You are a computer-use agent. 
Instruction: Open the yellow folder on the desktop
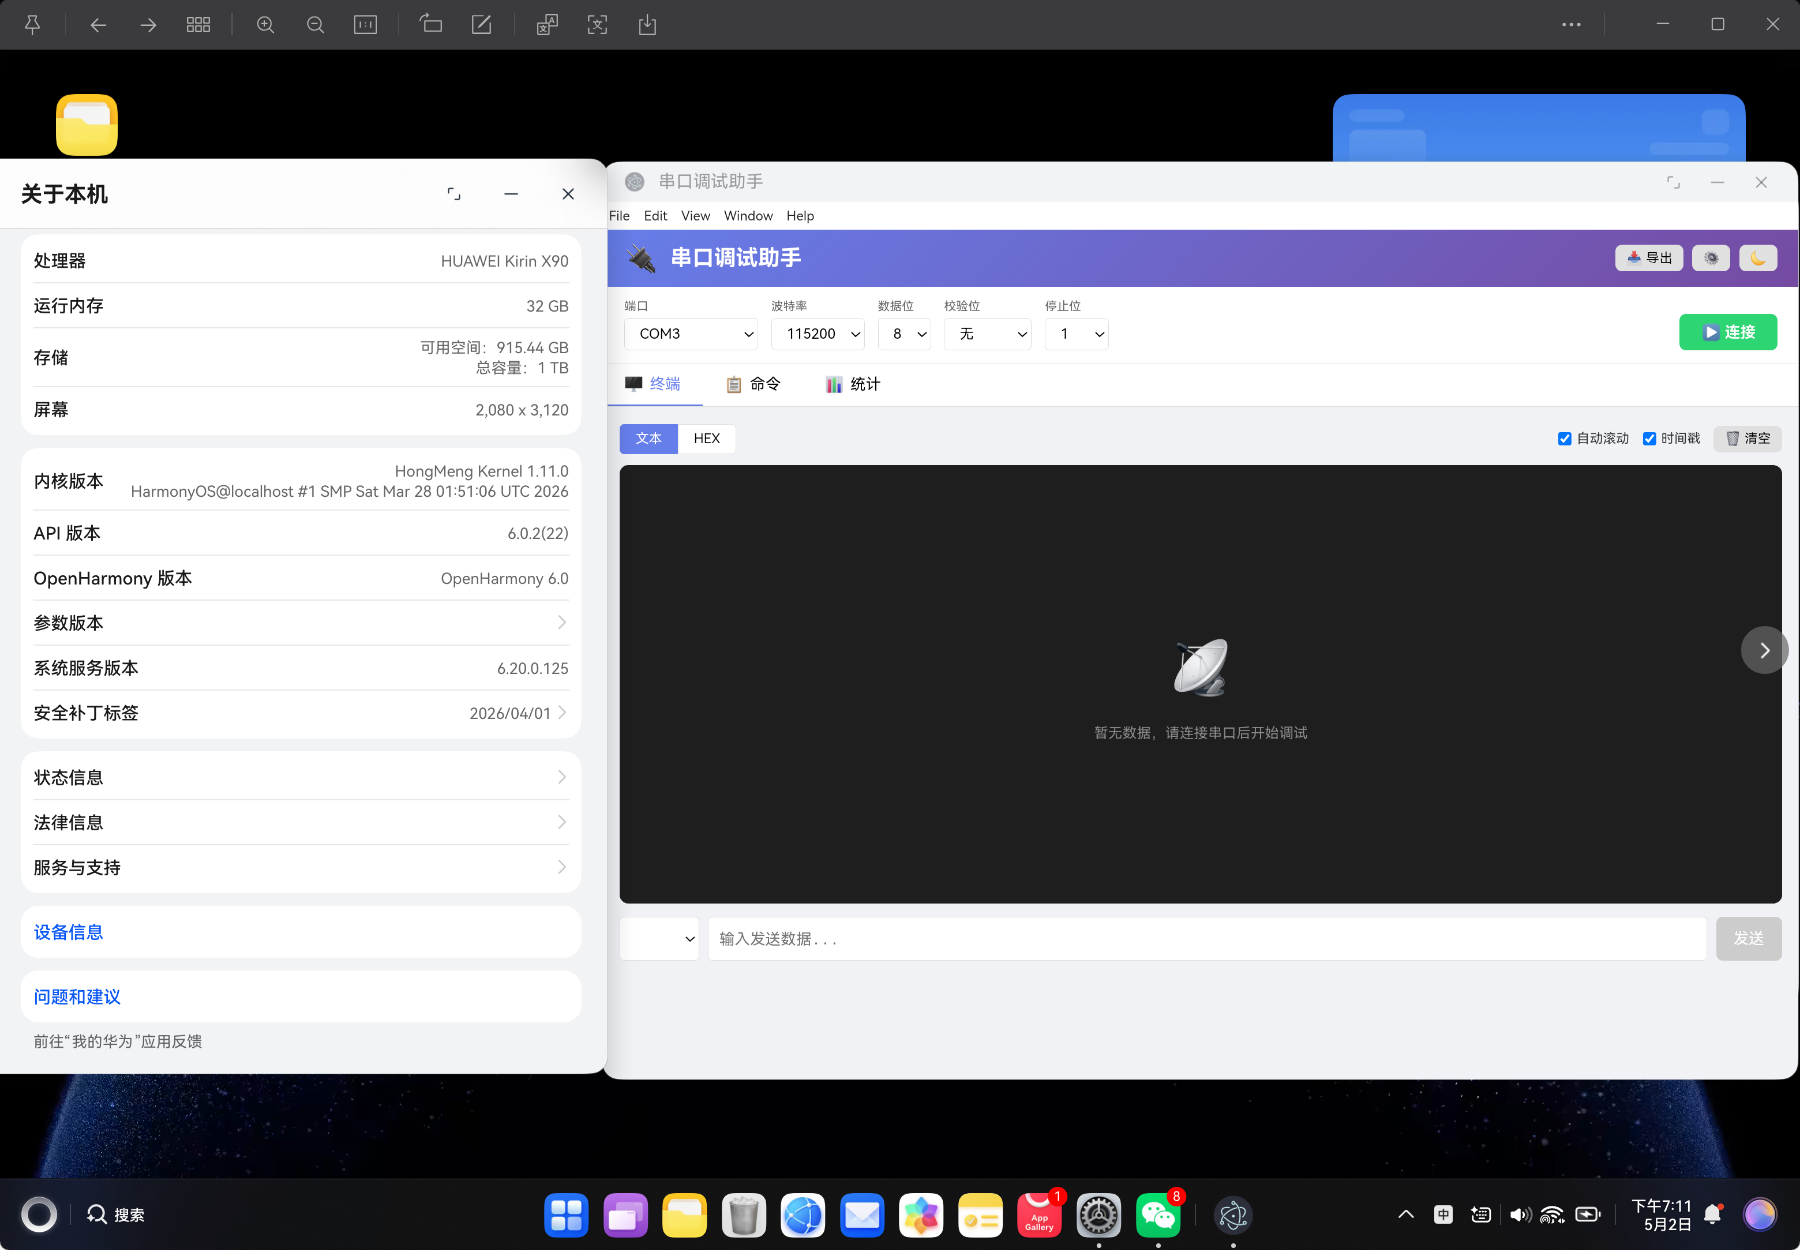pos(87,125)
